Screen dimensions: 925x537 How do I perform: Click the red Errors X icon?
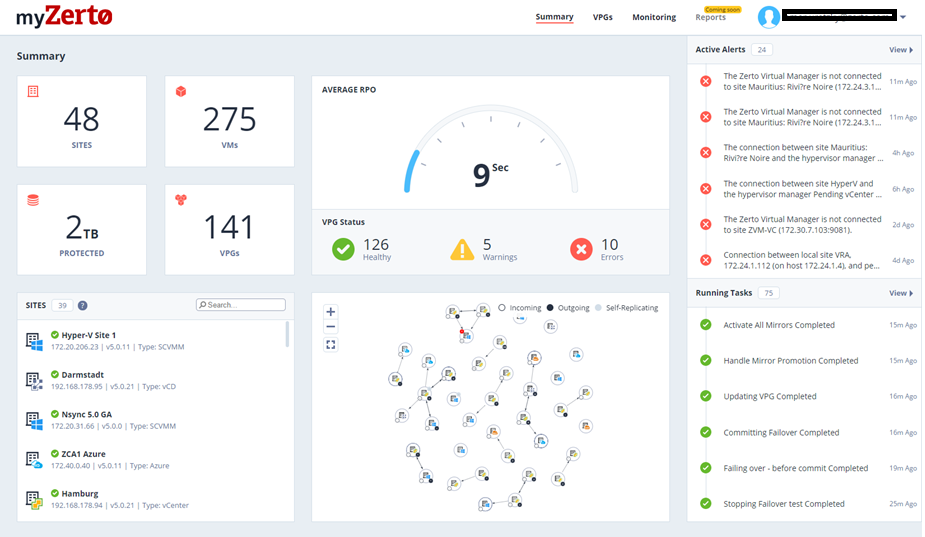click(581, 249)
